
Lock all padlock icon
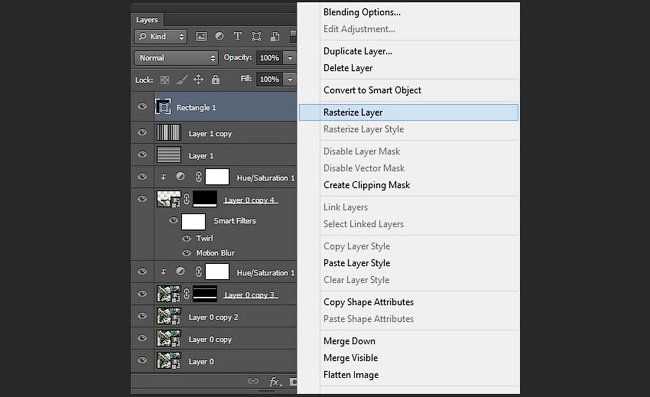tap(216, 80)
